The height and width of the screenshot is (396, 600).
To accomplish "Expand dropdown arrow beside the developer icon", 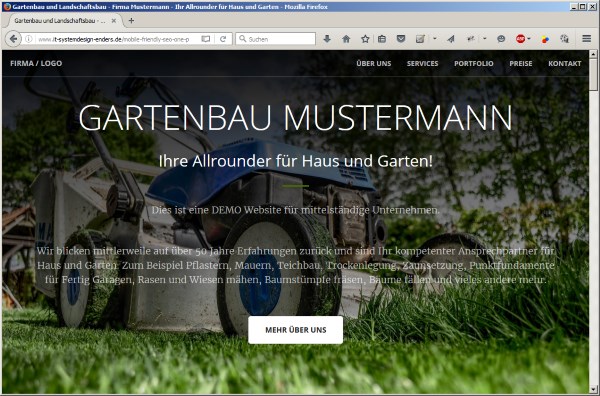I will click(485, 39).
